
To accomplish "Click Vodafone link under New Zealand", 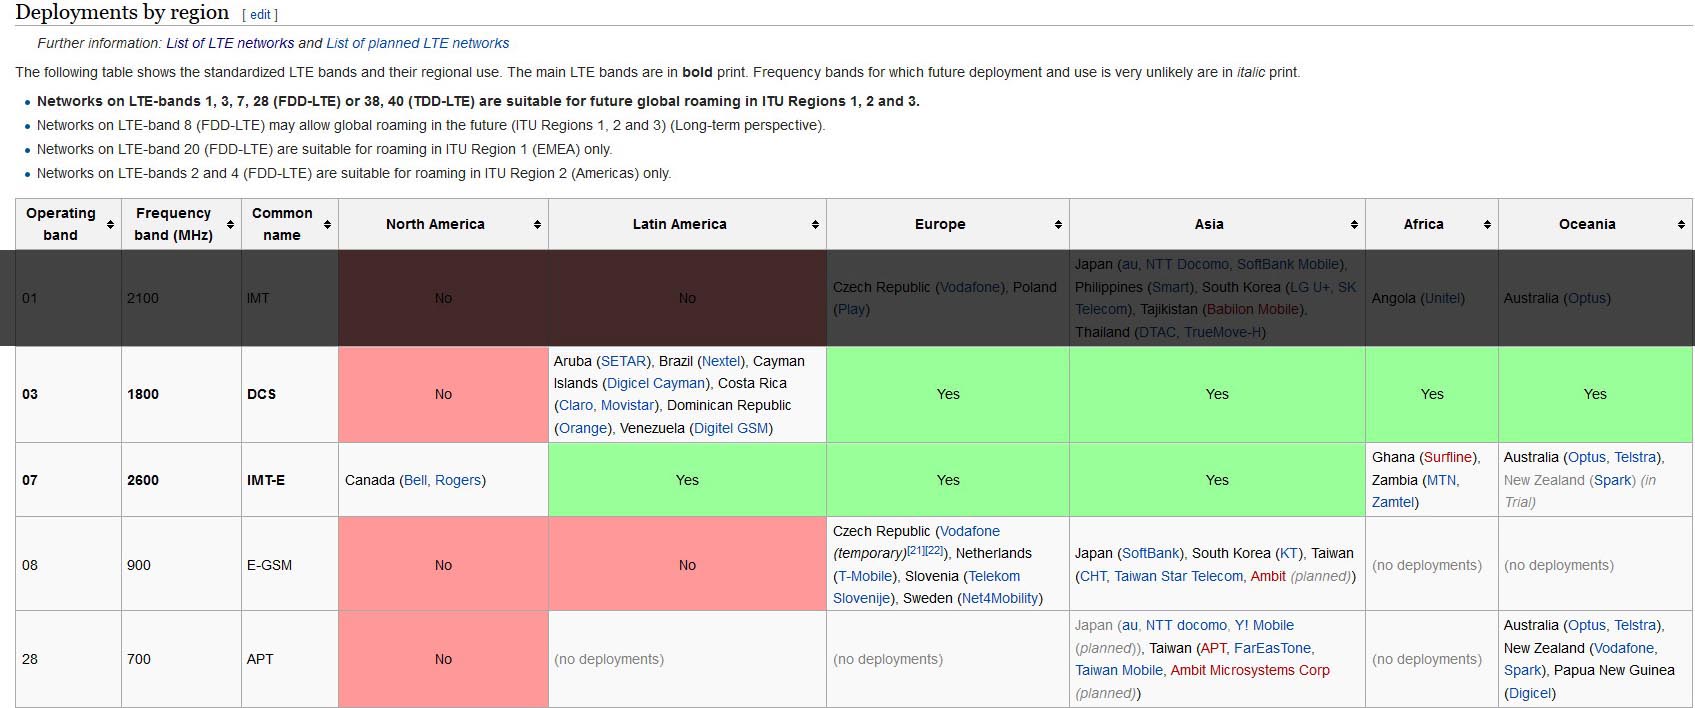I will tap(1624, 648).
